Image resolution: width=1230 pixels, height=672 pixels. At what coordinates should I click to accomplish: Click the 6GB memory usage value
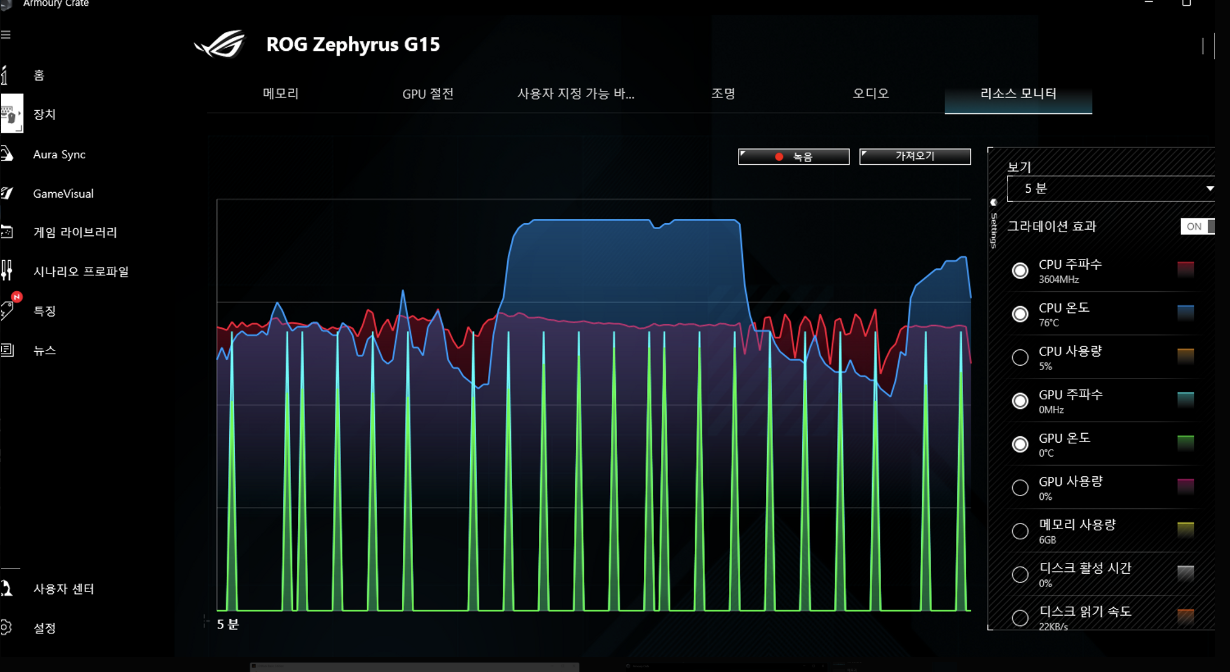coord(1047,540)
